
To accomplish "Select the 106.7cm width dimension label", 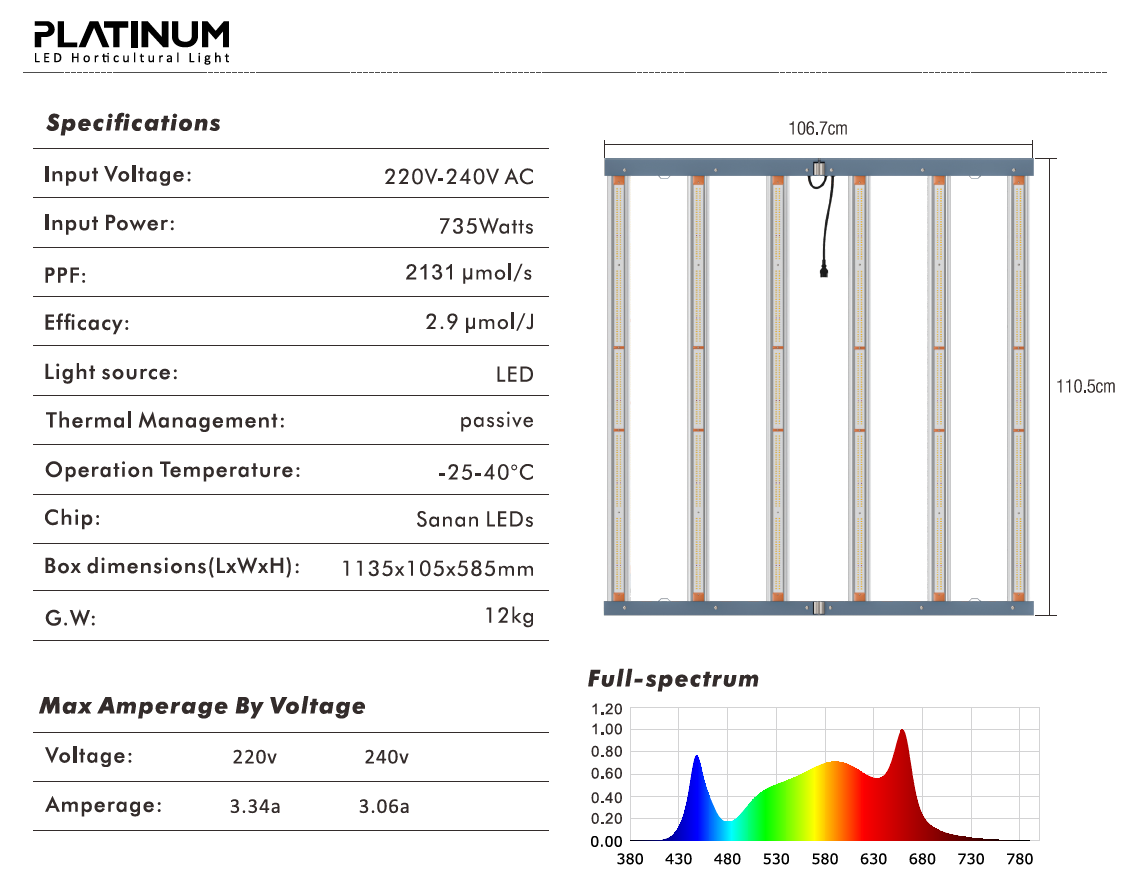I will point(818,129).
